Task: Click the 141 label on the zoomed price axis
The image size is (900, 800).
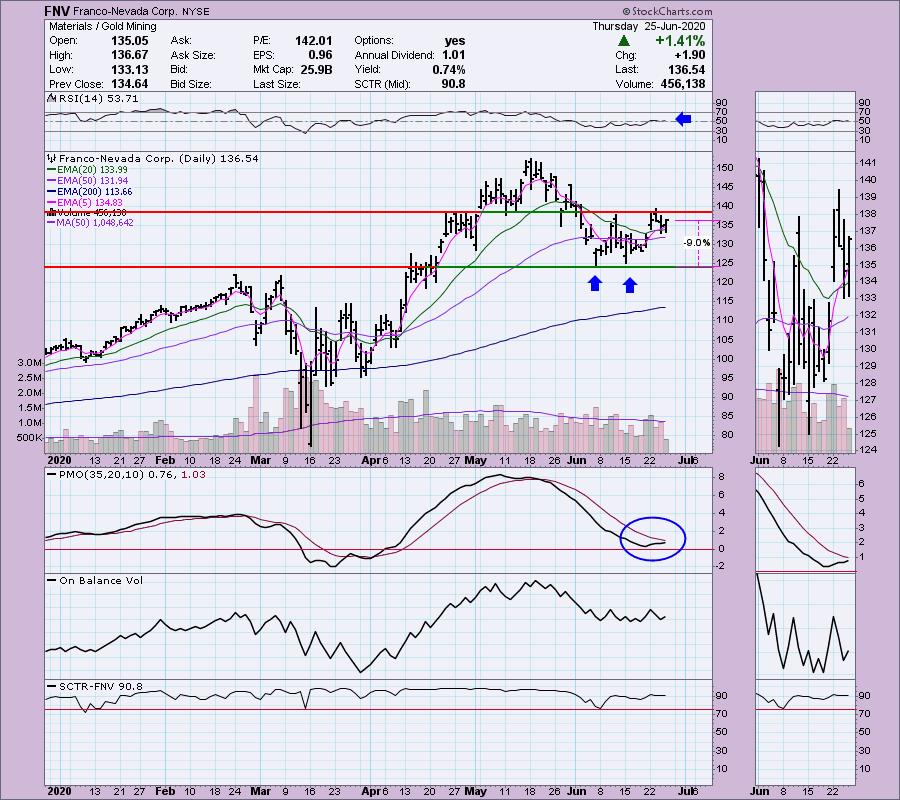Action: (868, 162)
